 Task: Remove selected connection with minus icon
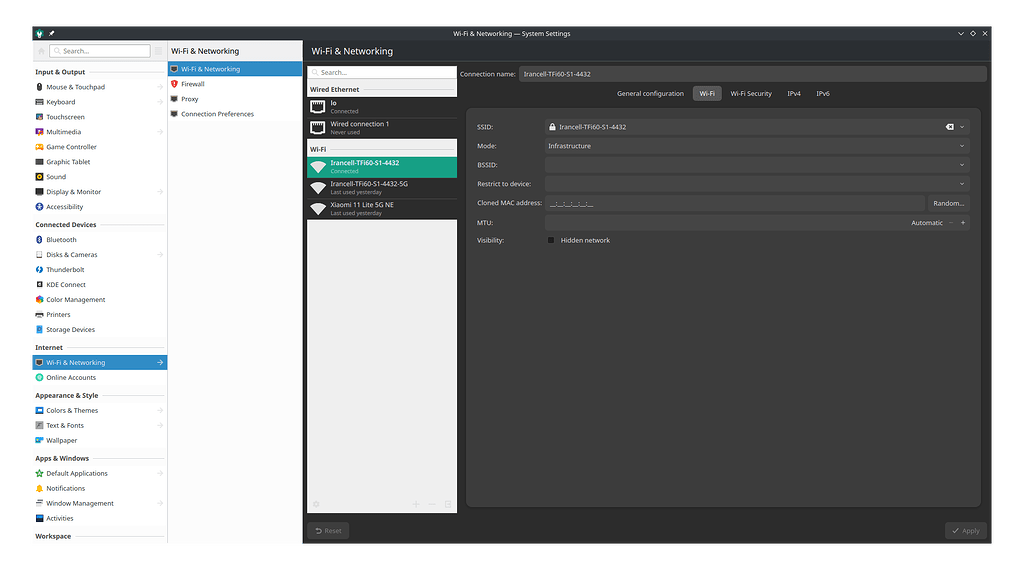432,504
